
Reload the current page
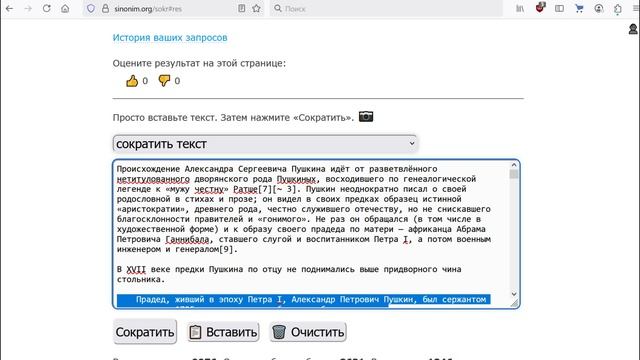[47, 8]
